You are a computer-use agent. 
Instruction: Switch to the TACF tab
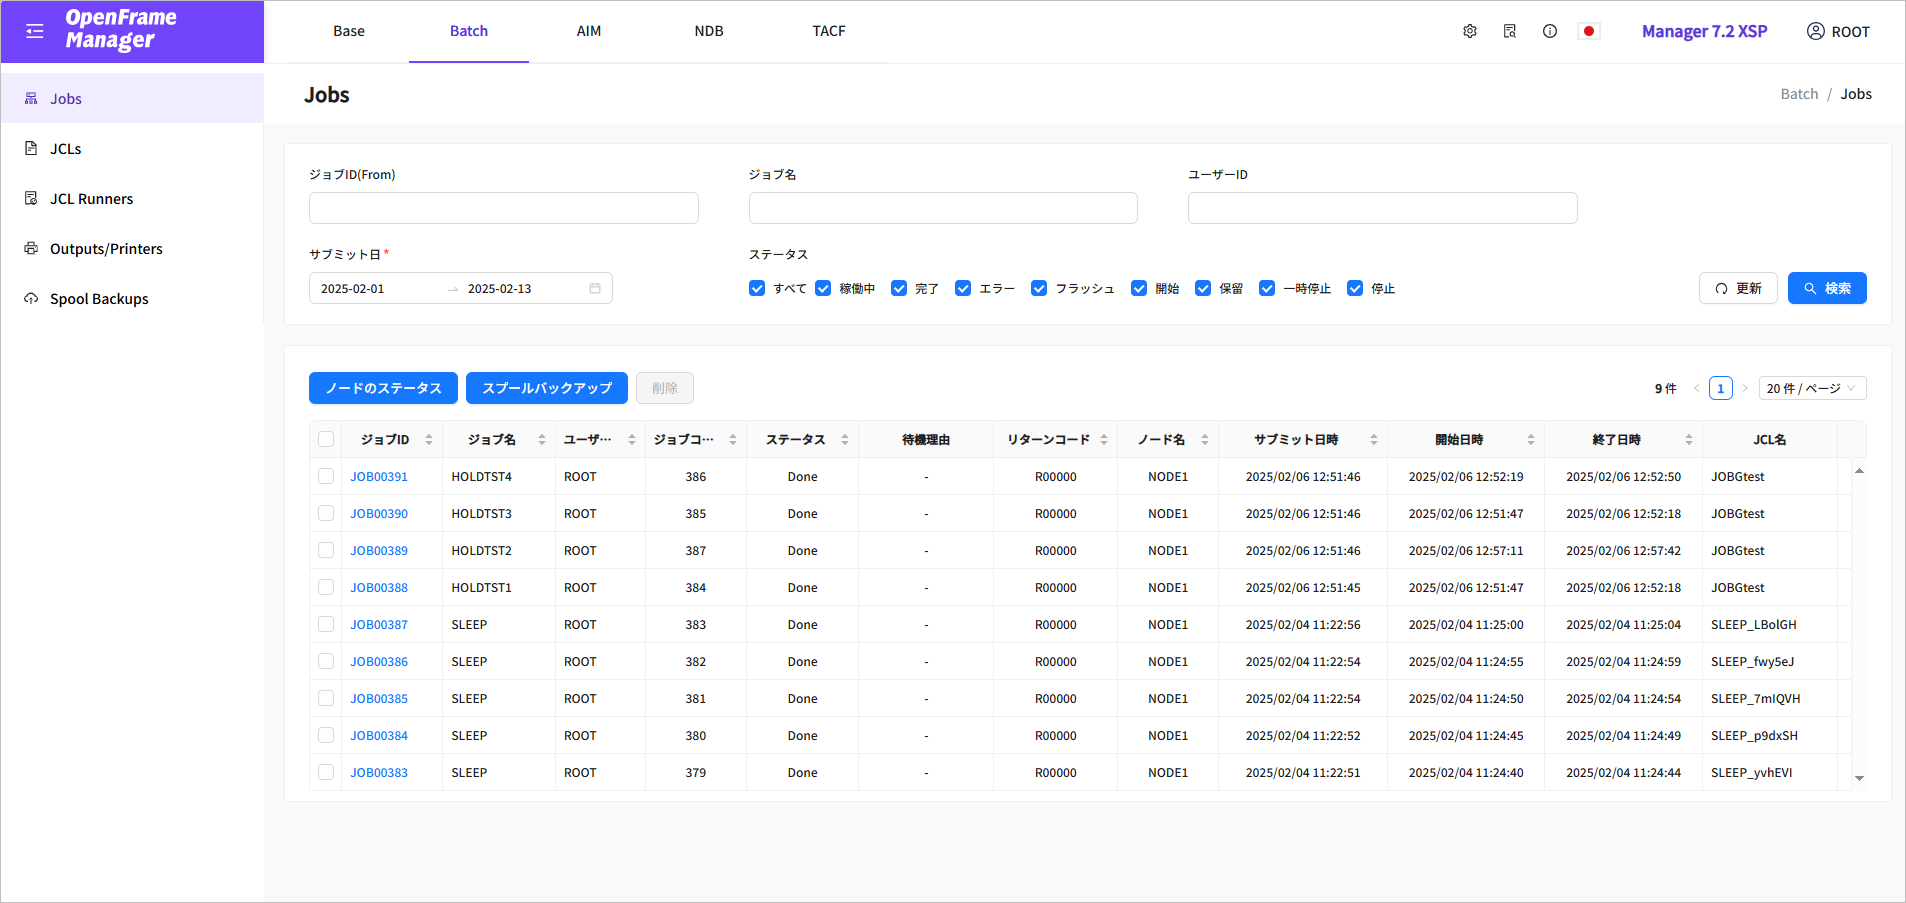coord(828,31)
